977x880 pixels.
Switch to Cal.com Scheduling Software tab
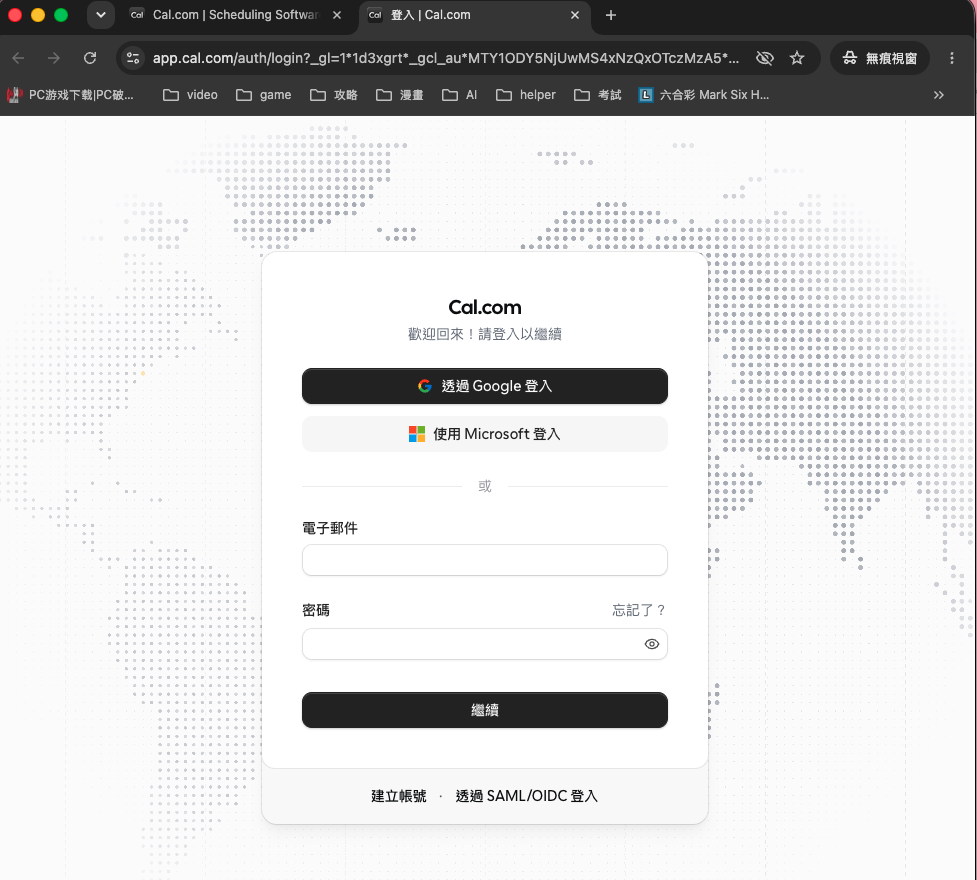click(x=234, y=15)
